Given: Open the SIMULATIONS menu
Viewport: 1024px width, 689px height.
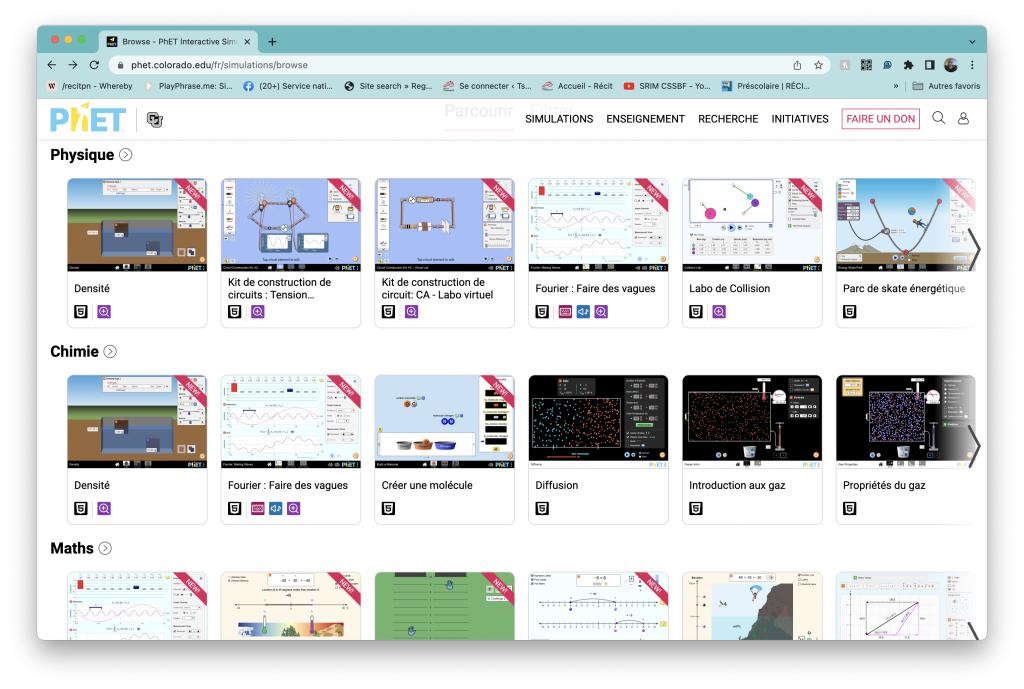Looking at the screenshot, I should pyautogui.click(x=559, y=119).
